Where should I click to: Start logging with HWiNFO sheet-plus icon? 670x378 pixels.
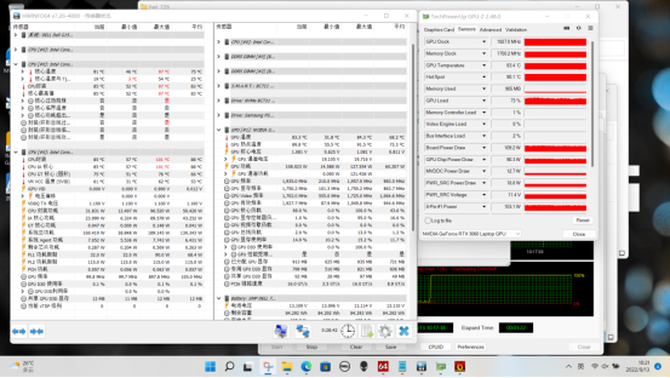pyautogui.click(x=367, y=331)
